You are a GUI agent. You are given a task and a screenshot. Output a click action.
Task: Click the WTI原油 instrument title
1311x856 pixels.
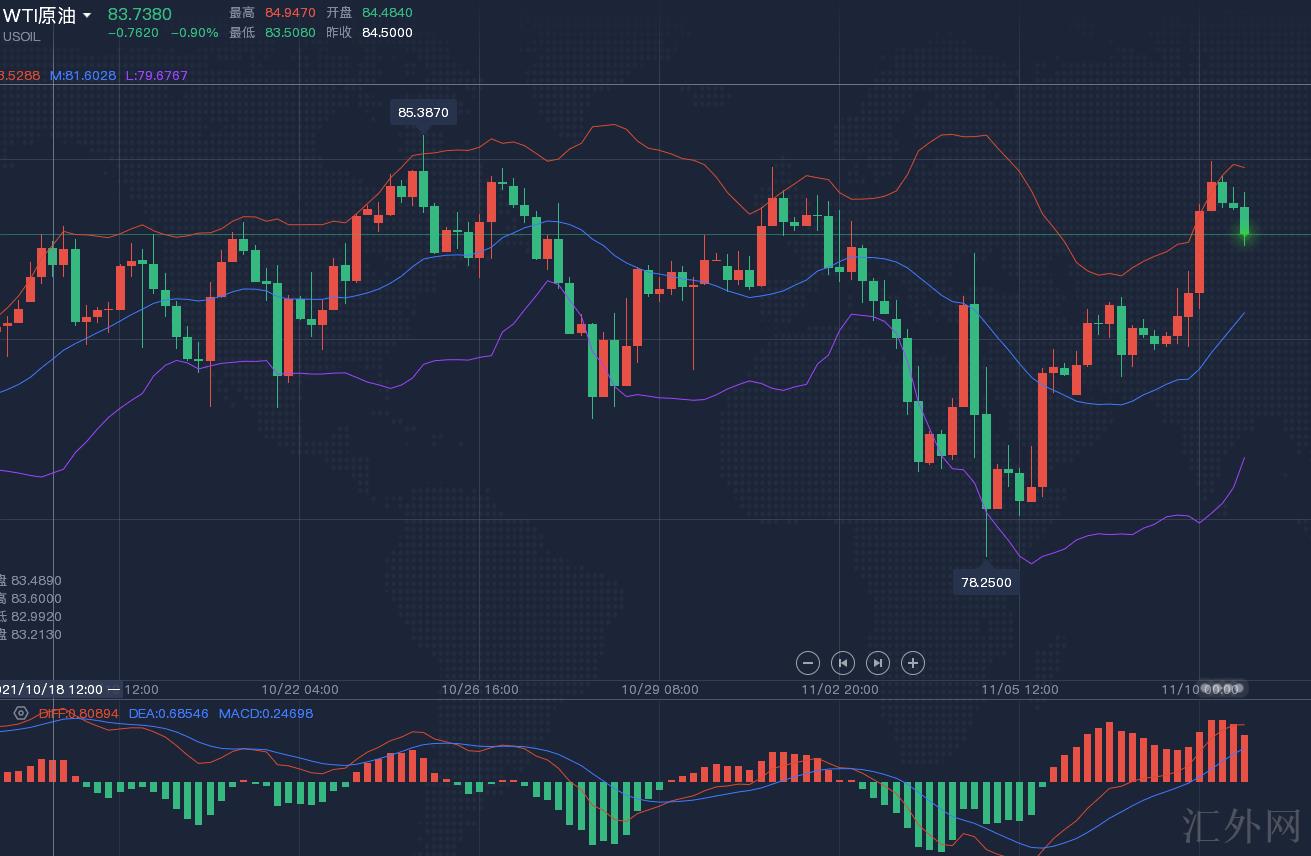39,15
